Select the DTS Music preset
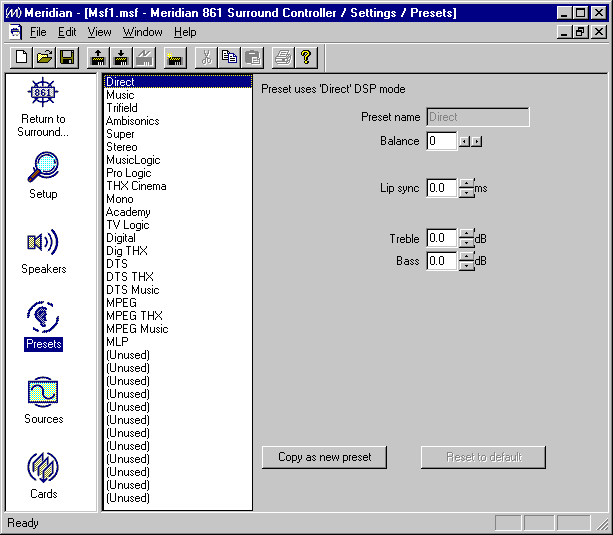Image resolution: width=613 pixels, height=535 pixels. tap(178, 290)
